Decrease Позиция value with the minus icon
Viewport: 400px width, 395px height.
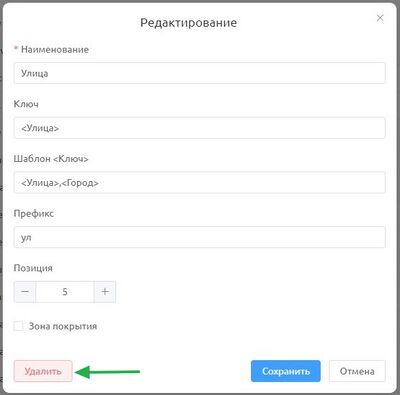(25, 292)
